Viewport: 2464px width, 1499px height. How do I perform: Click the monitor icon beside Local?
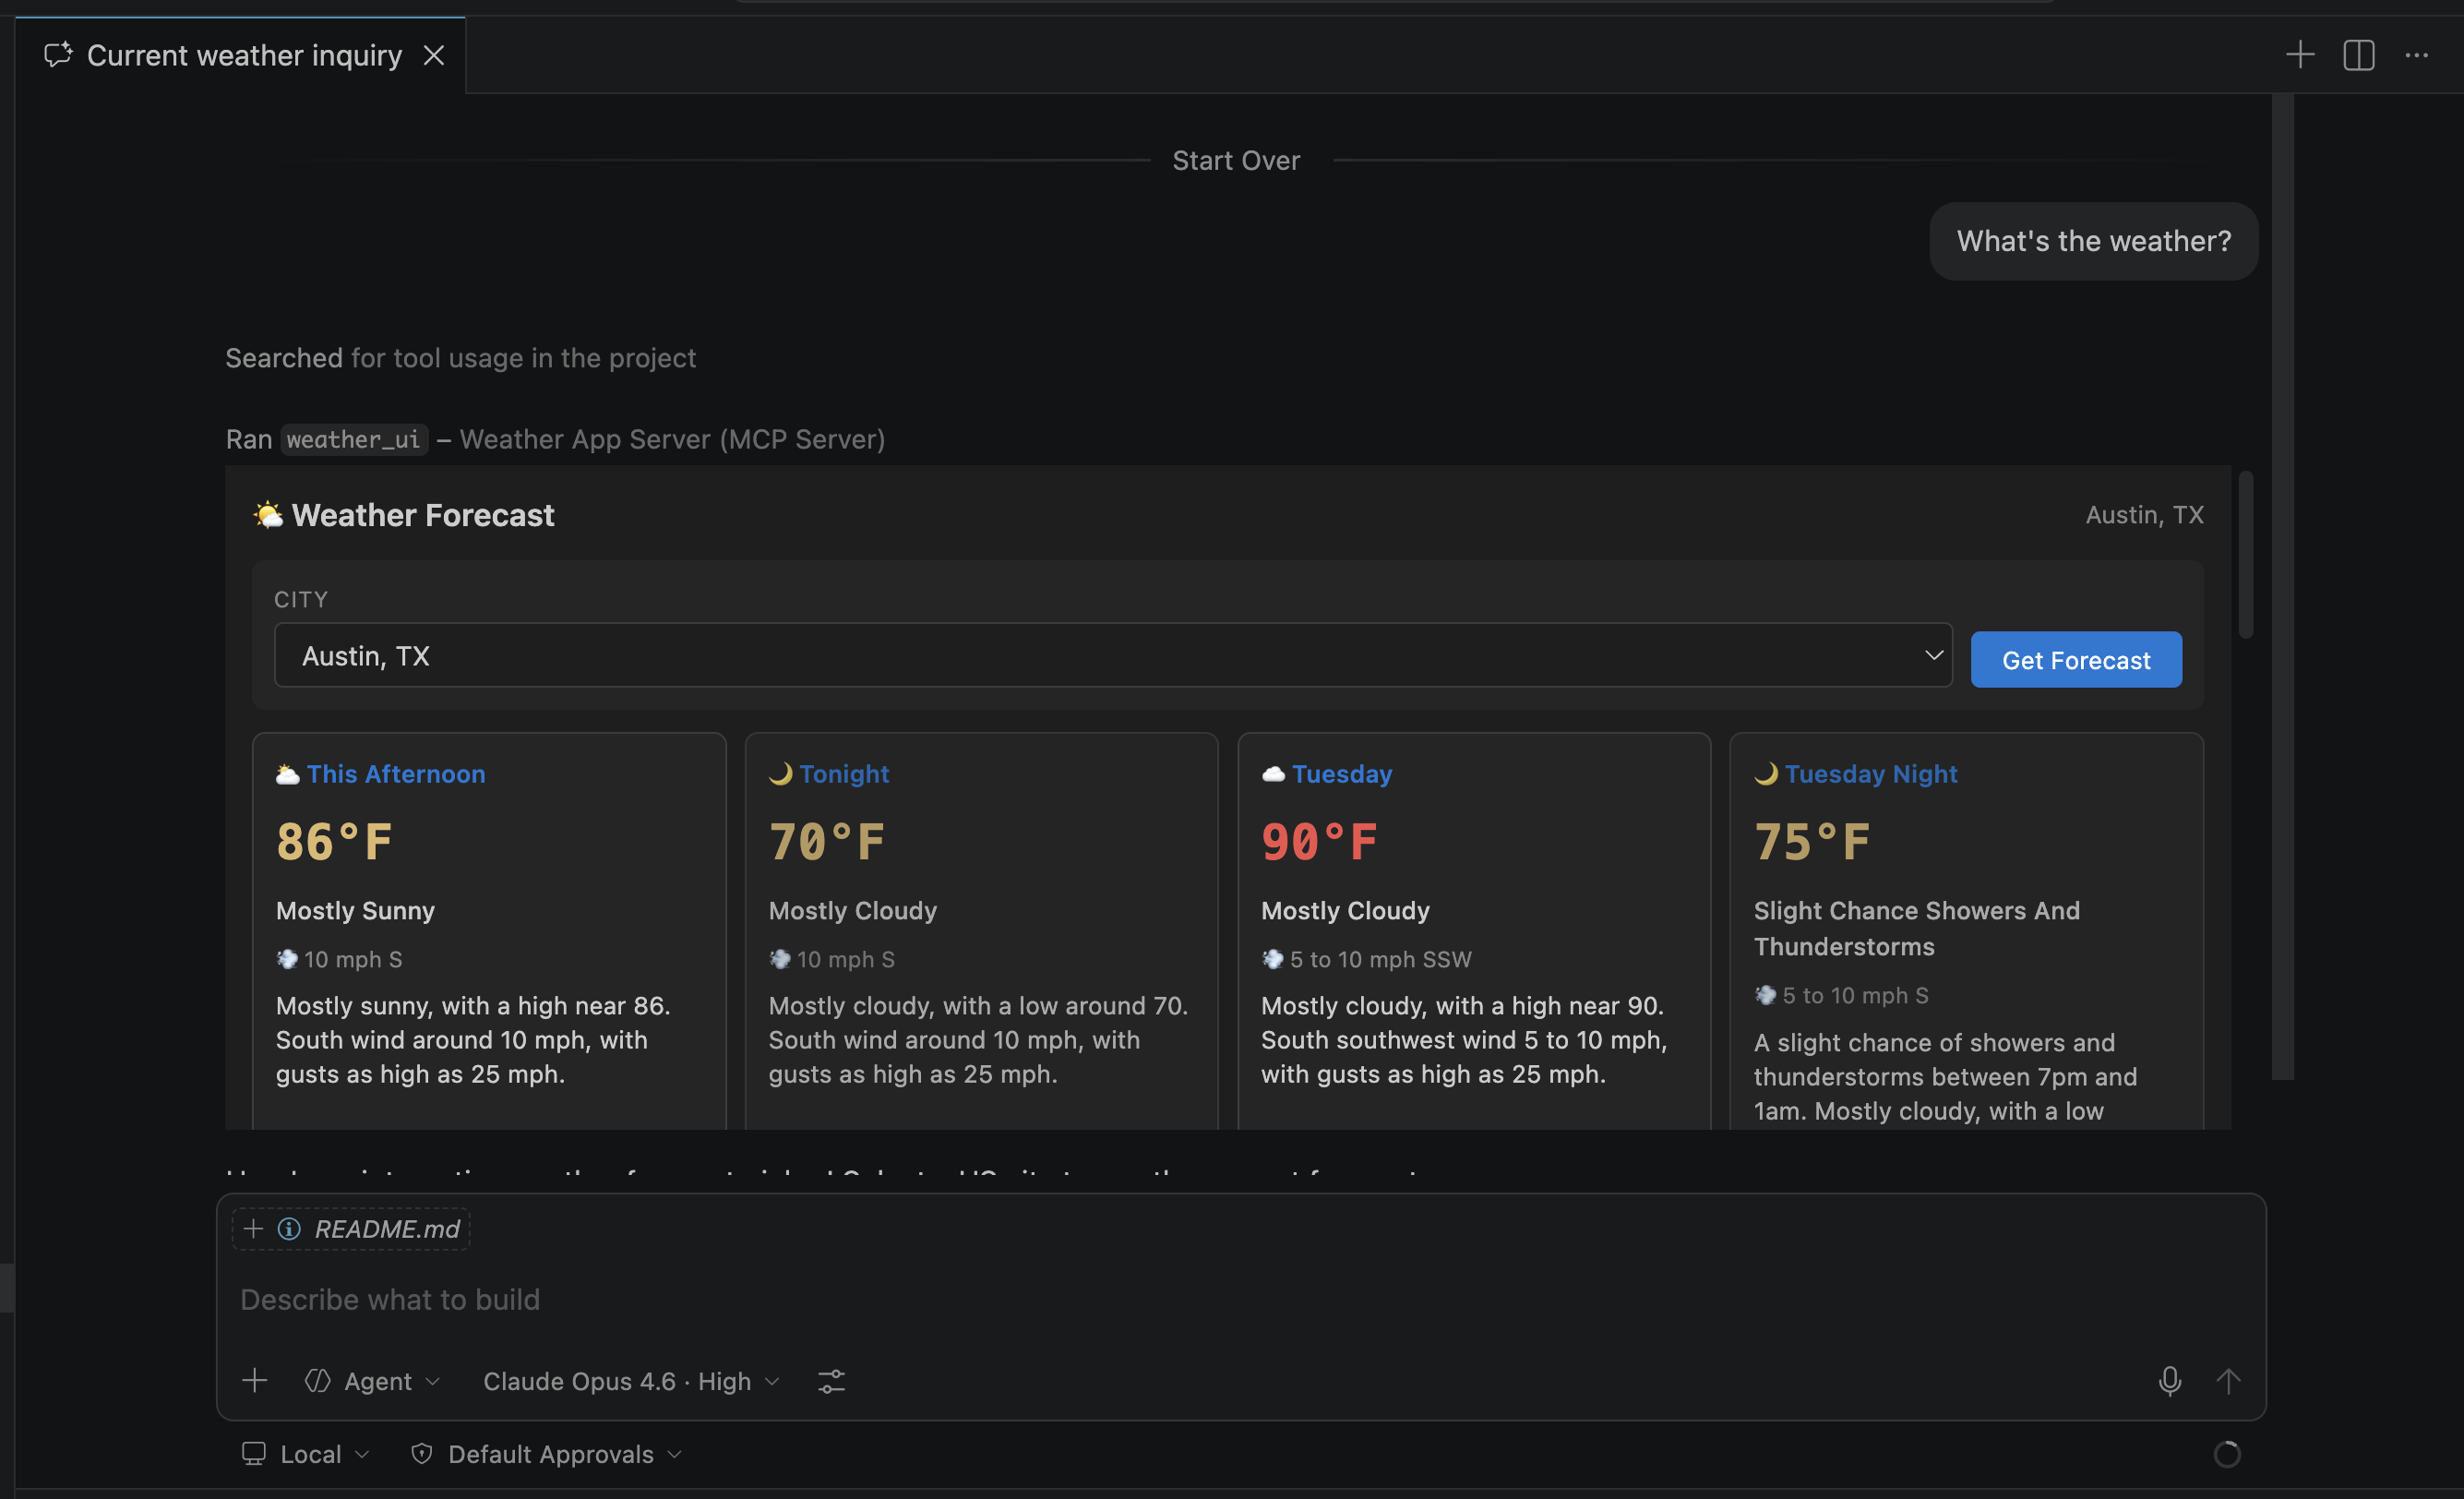[254, 1454]
